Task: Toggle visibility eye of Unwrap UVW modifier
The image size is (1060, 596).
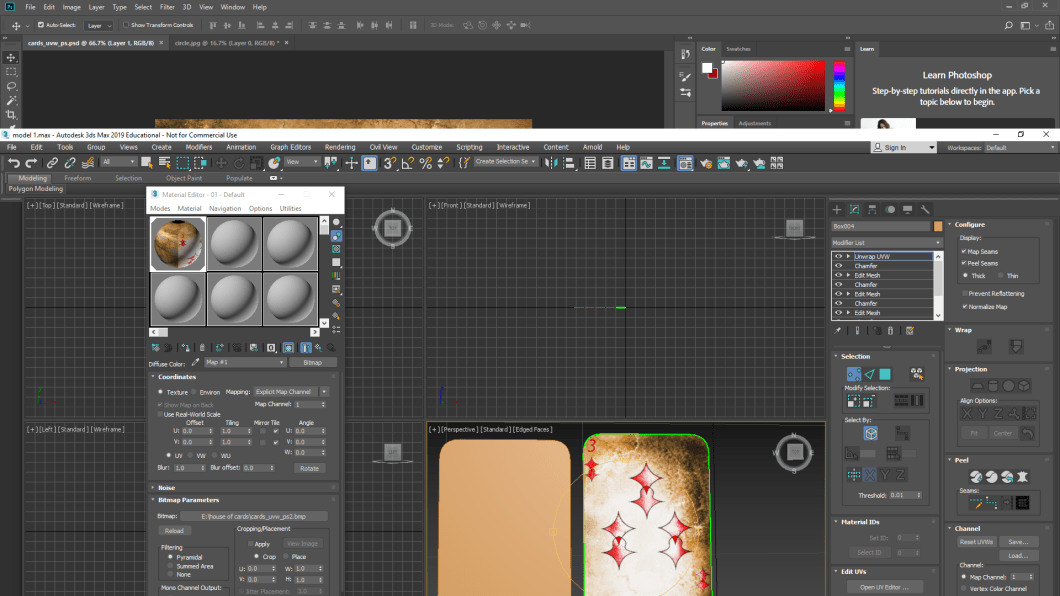Action: (x=838, y=256)
